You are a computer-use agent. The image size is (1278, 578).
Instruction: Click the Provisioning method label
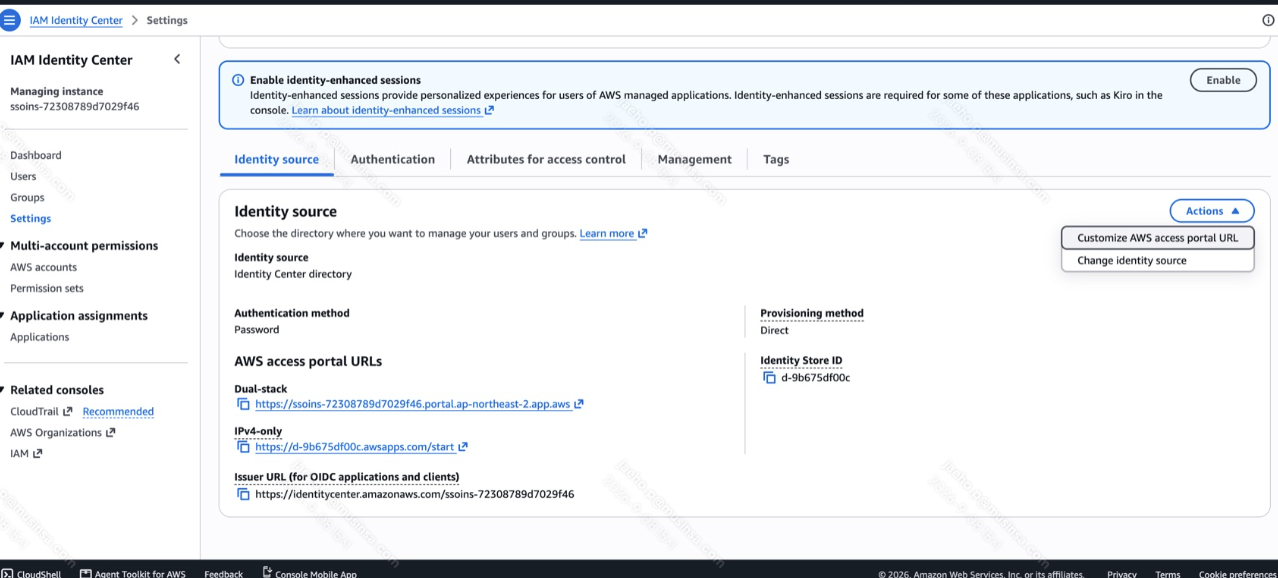[x=811, y=313]
